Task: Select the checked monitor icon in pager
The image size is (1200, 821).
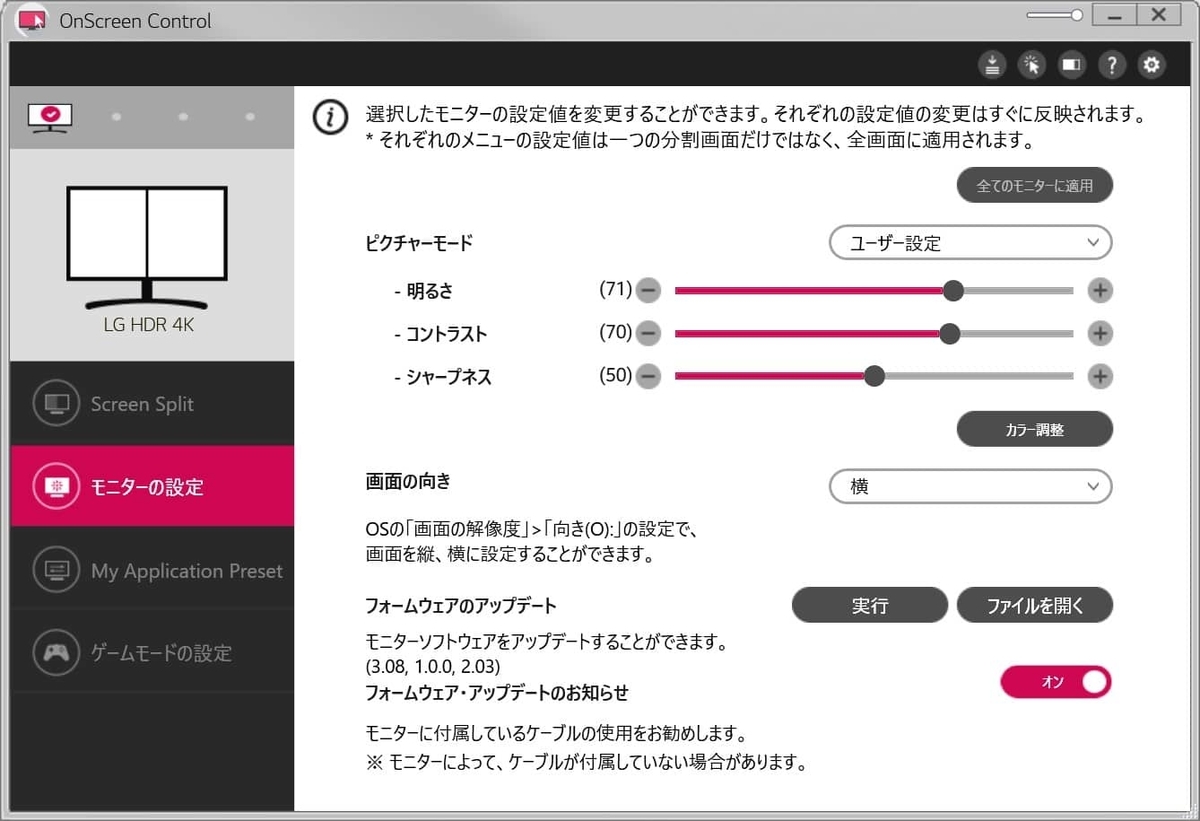Action: (x=49, y=117)
